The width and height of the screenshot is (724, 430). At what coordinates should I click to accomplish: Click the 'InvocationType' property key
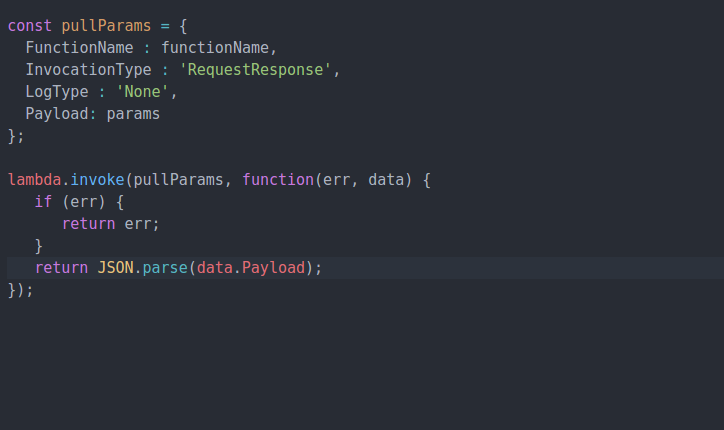click(88, 70)
